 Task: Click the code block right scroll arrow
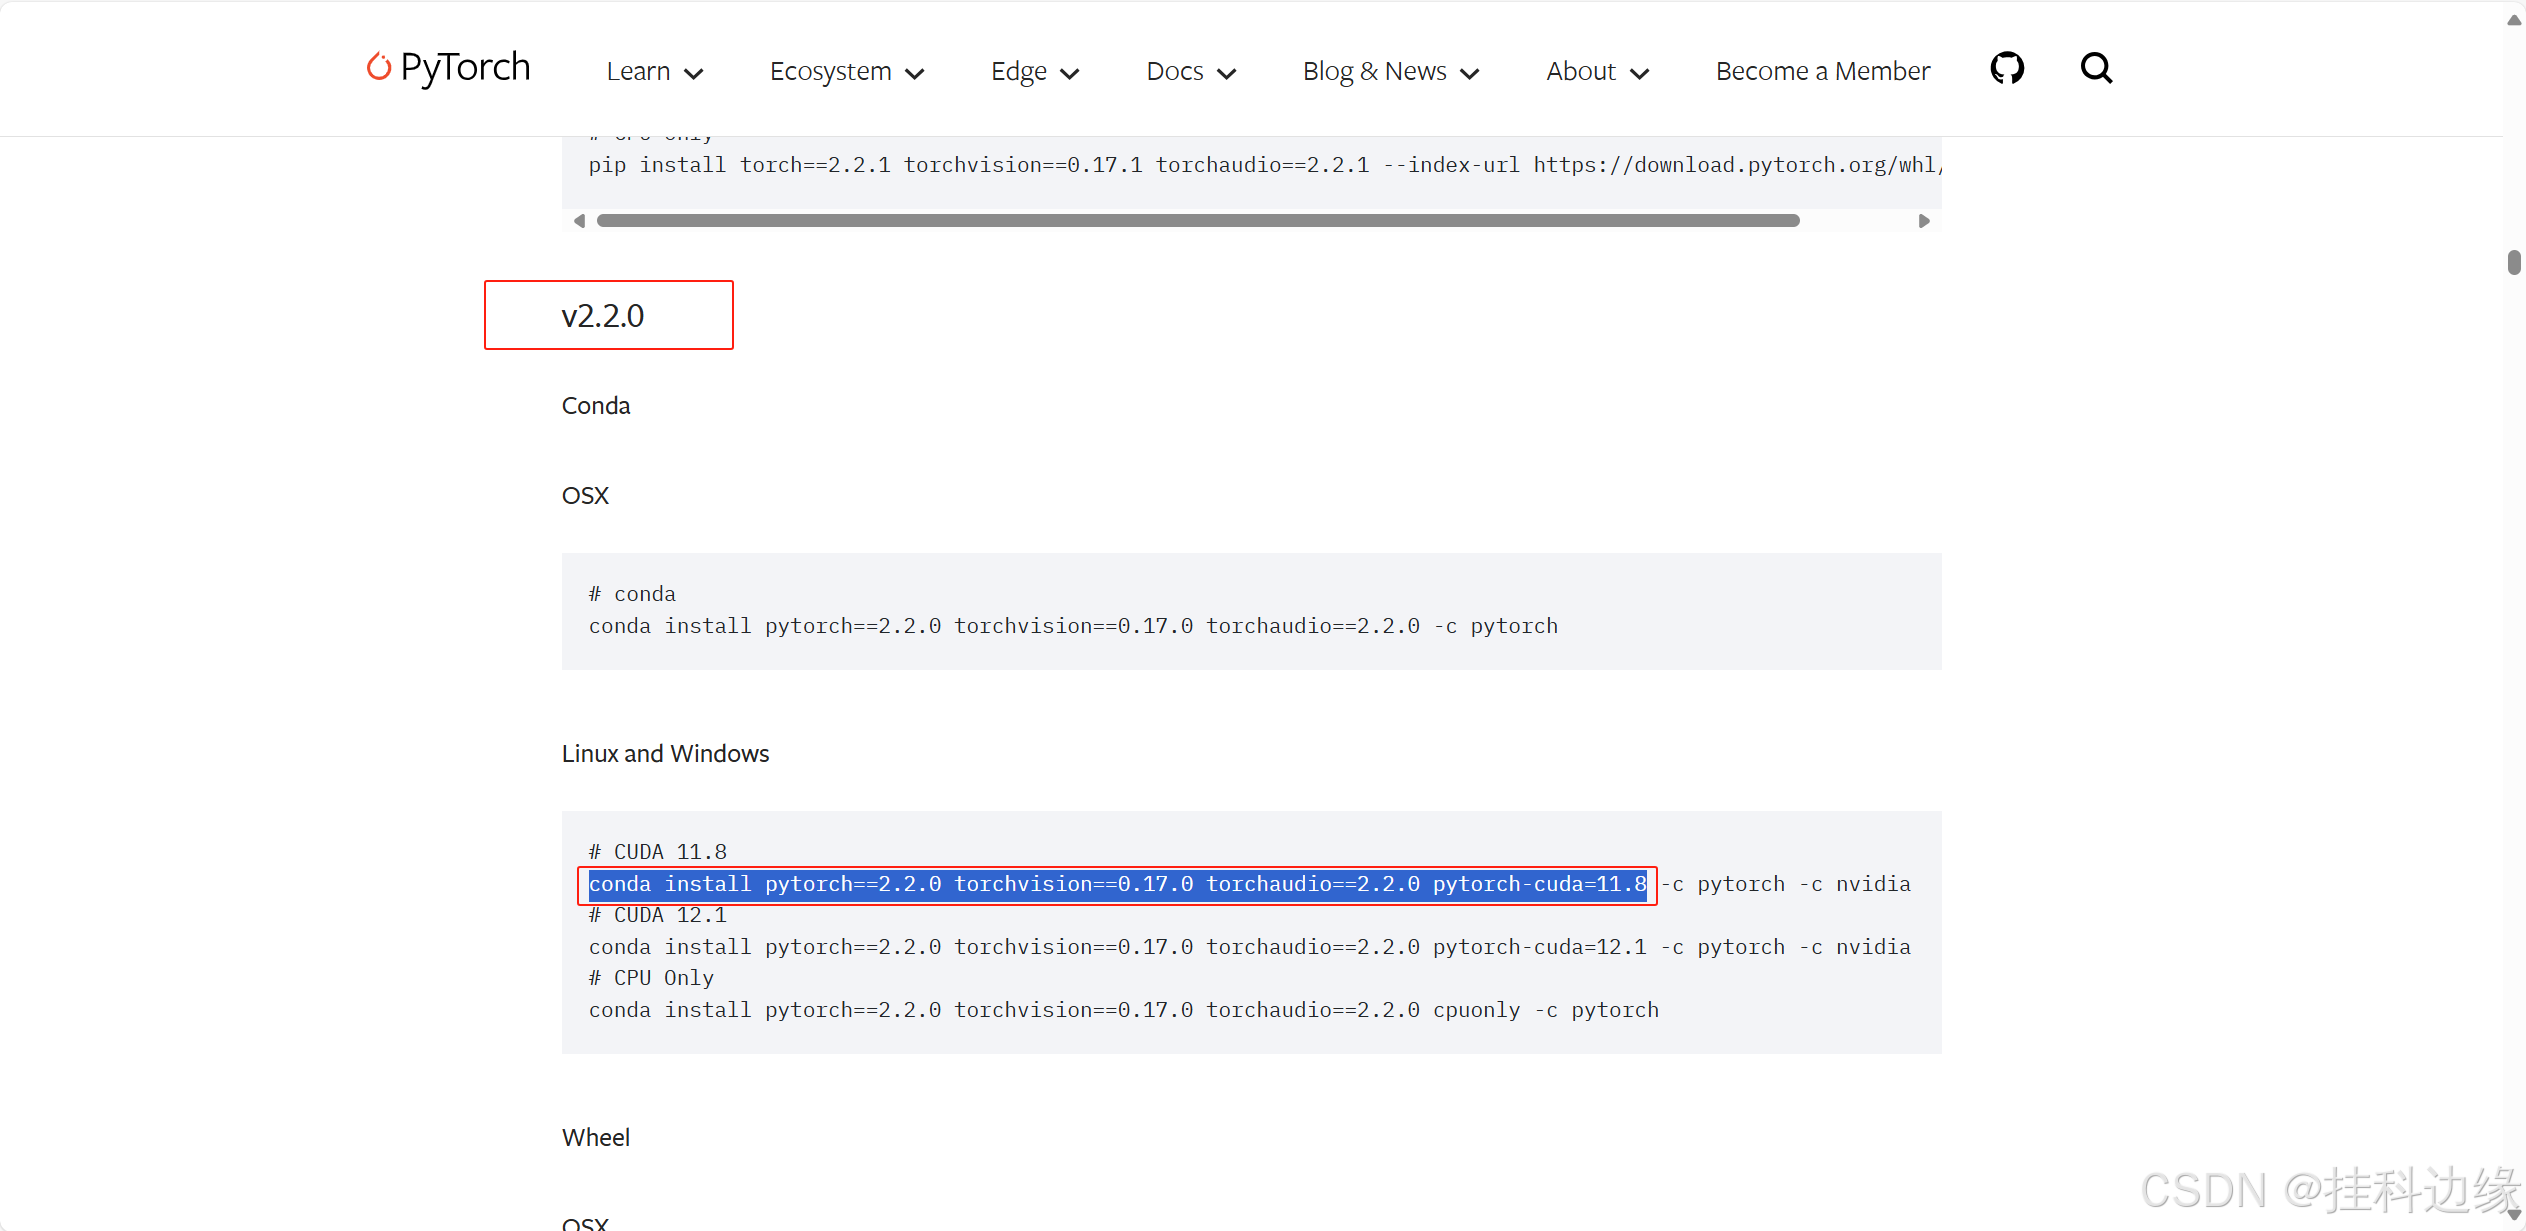tap(1923, 221)
